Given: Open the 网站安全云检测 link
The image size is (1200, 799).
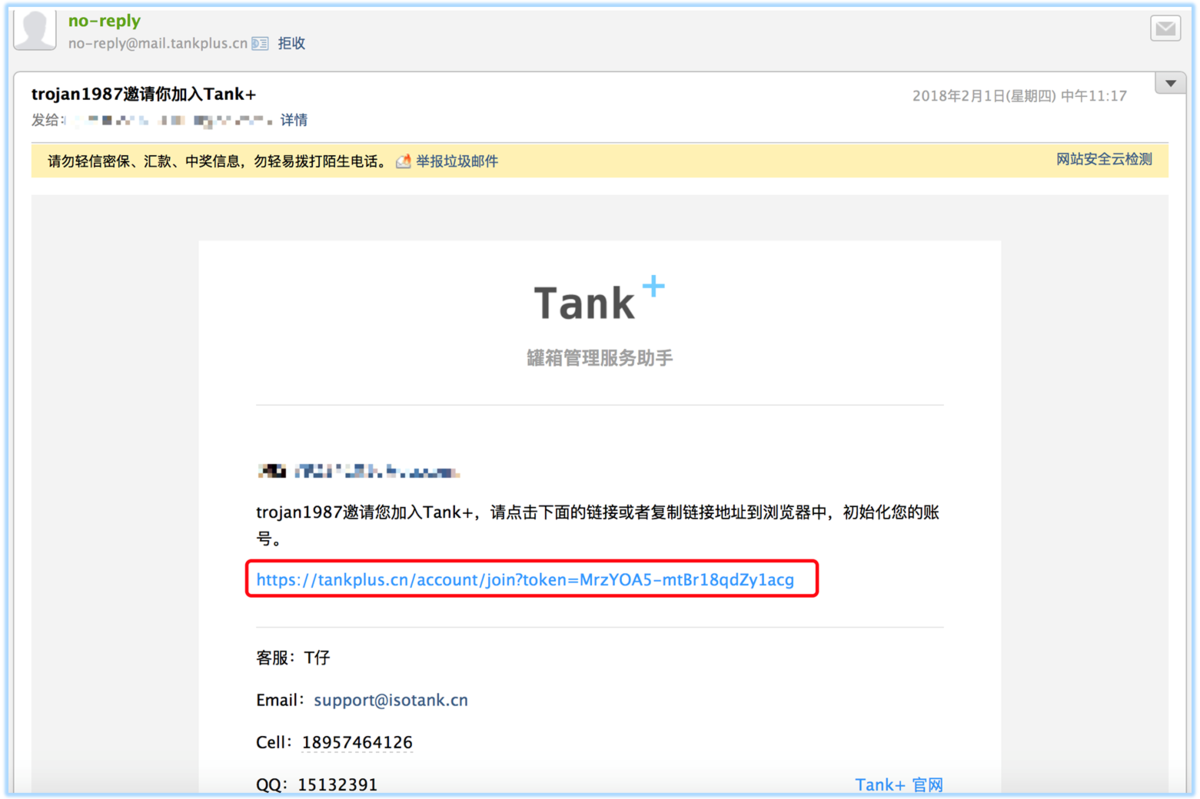Looking at the screenshot, I should (1104, 159).
